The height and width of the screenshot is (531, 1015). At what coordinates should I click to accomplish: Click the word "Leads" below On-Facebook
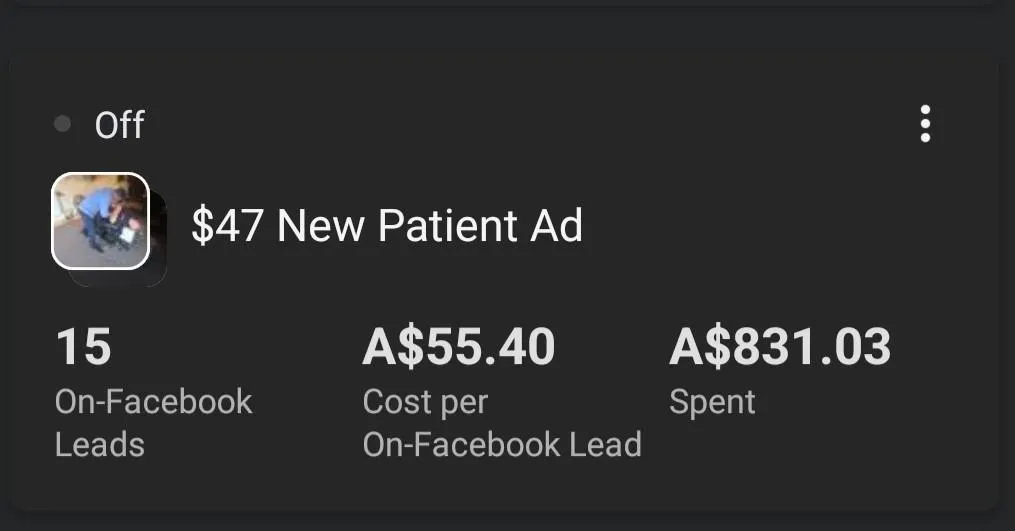[x=100, y=444]
